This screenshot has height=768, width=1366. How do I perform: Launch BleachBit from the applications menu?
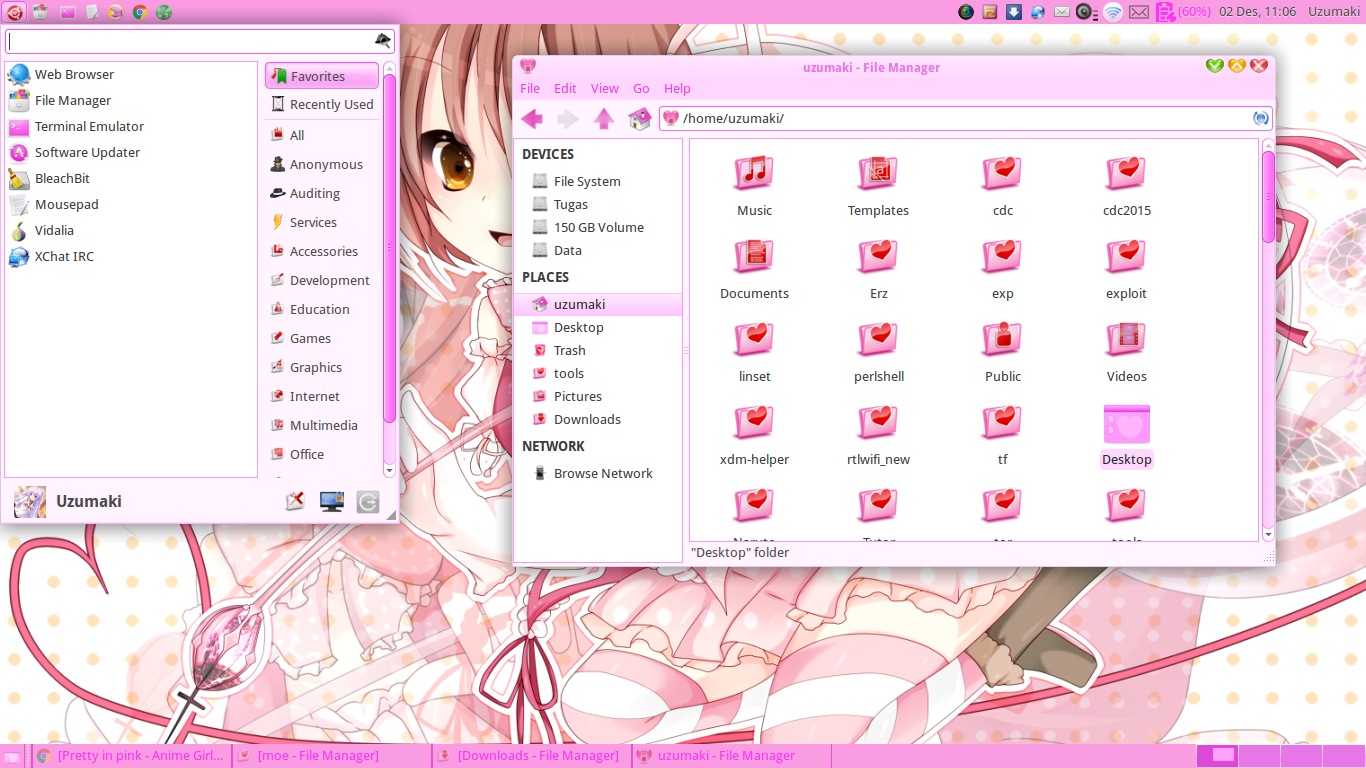pos(60,178)
